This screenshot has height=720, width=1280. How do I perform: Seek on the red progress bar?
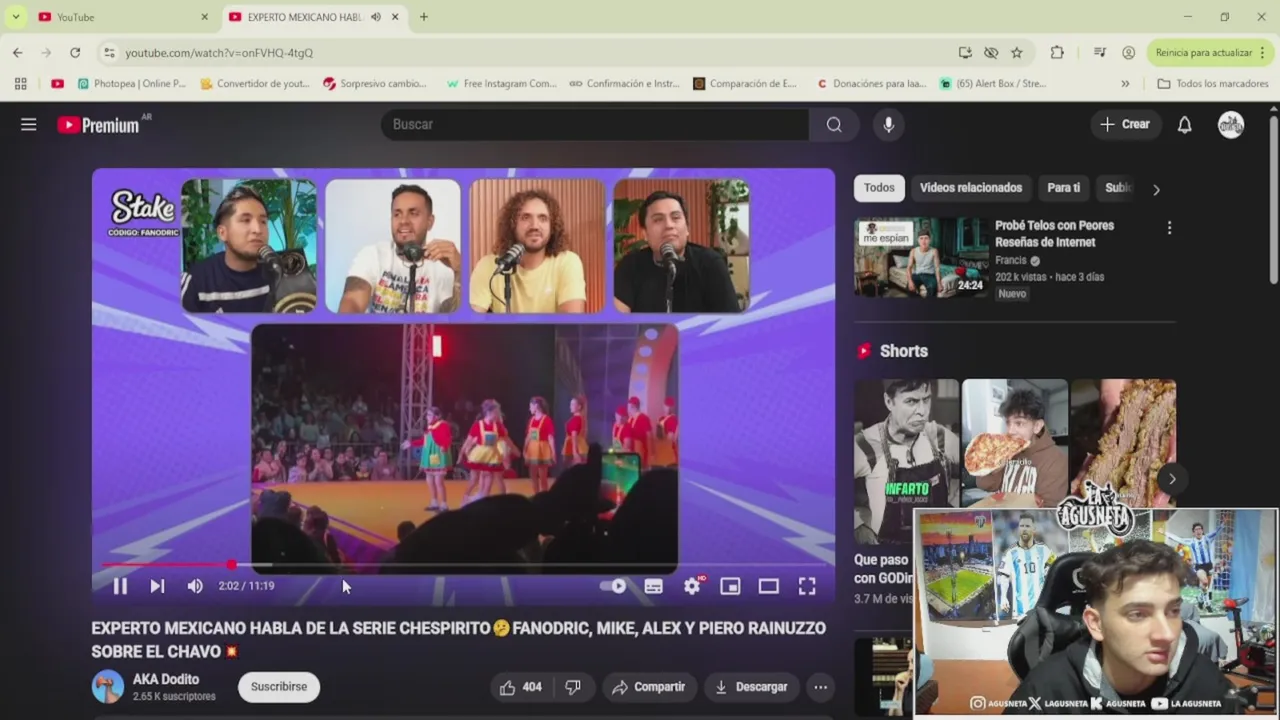click(464, 565)
